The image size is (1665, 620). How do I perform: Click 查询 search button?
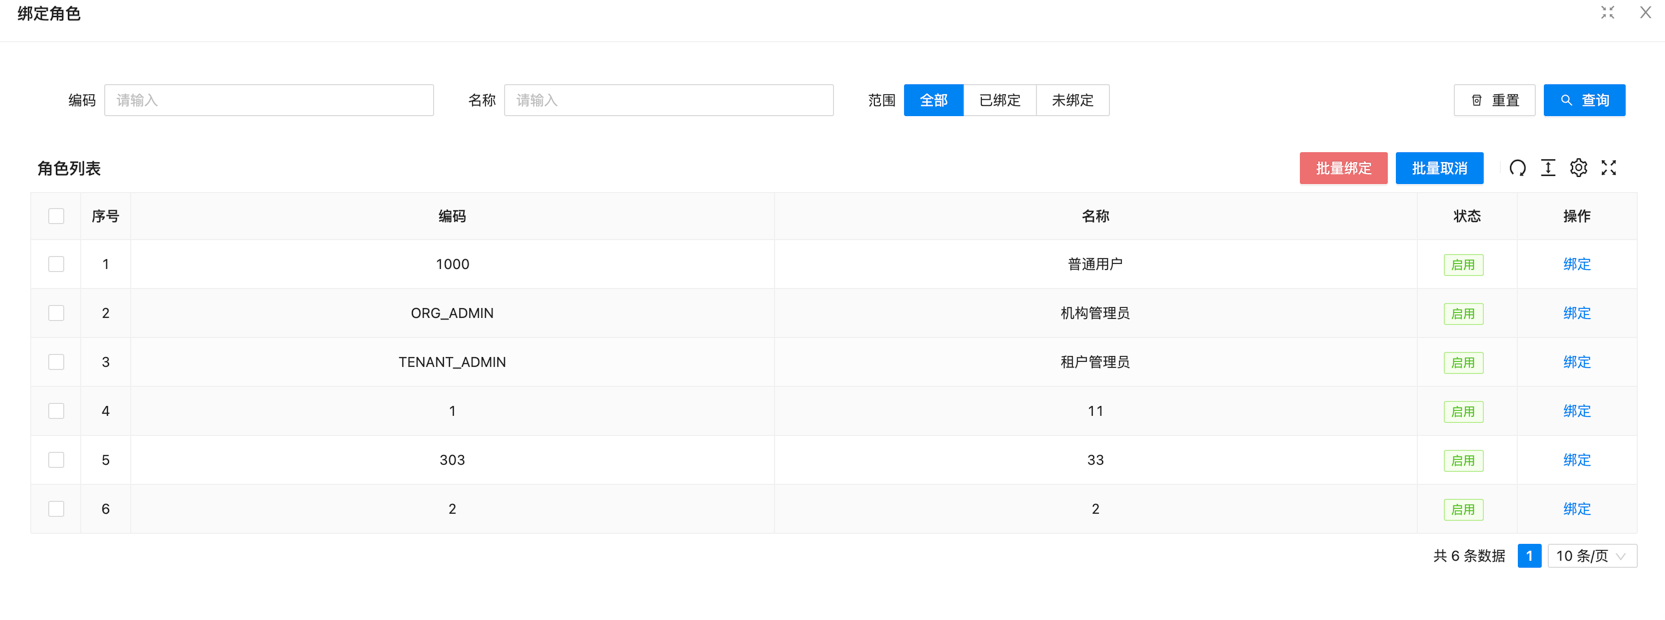1584,100
